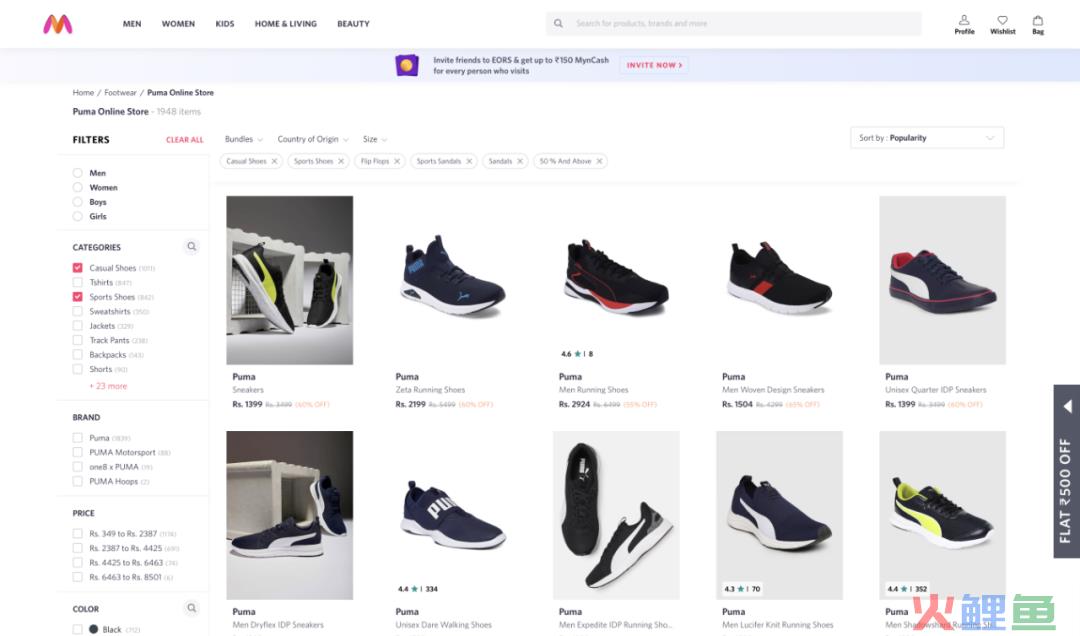Viewport: 1080px width, 636px height.
Task: Check the Backpacks category checkbox
Action: 78,355
